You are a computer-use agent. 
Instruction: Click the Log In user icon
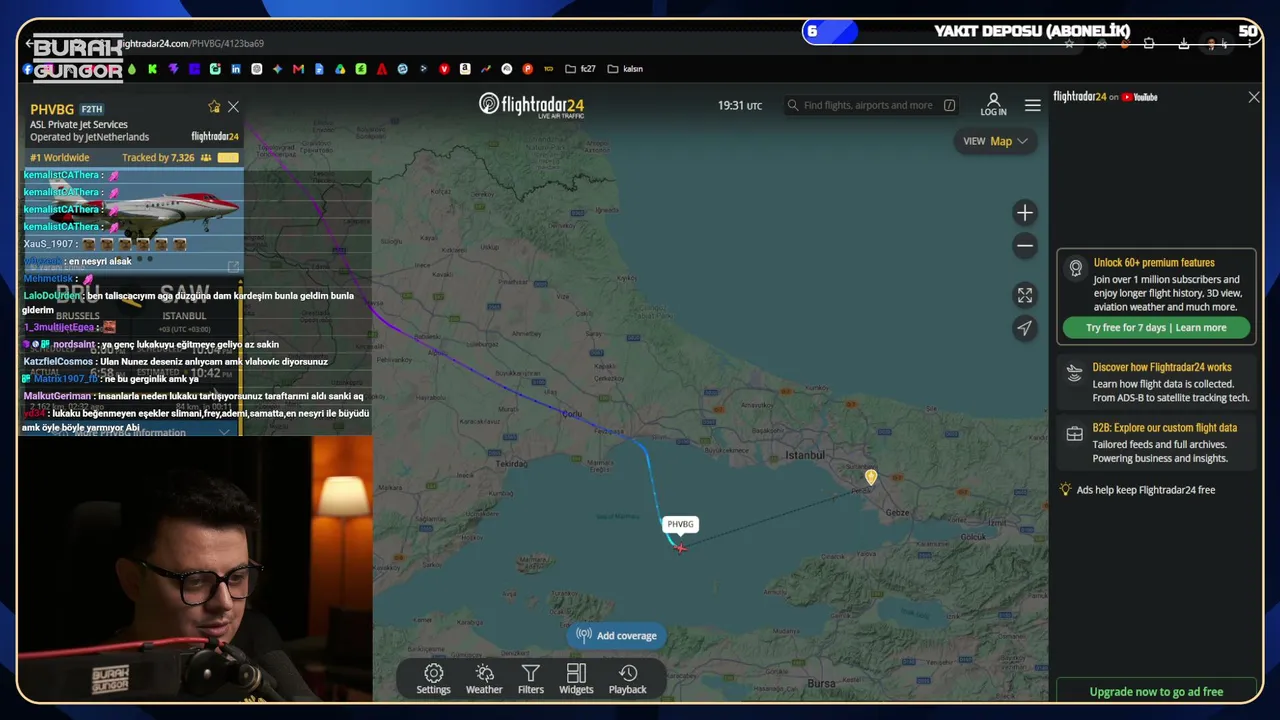pyautogui.click(x=993, y=105)
